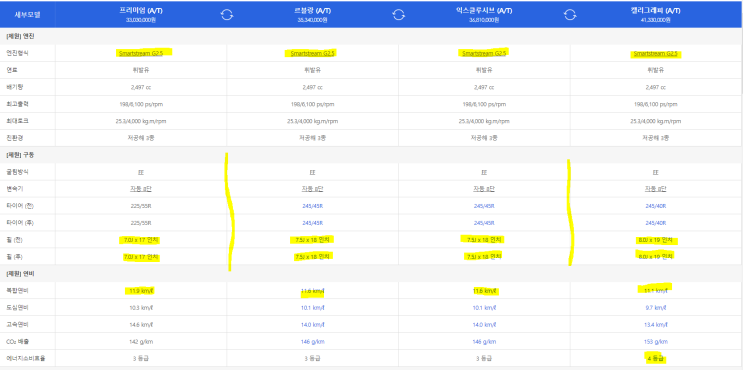Click the 41,330,000원 price
The image size is (743, 370).
click(655, 20)
